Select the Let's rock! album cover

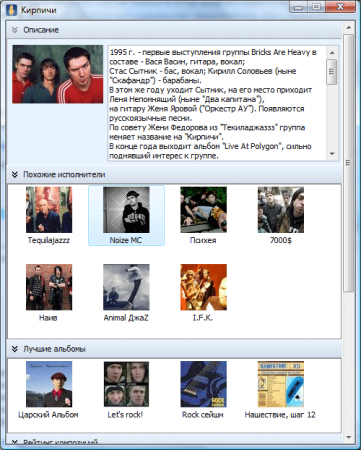[x=126, y=384]
